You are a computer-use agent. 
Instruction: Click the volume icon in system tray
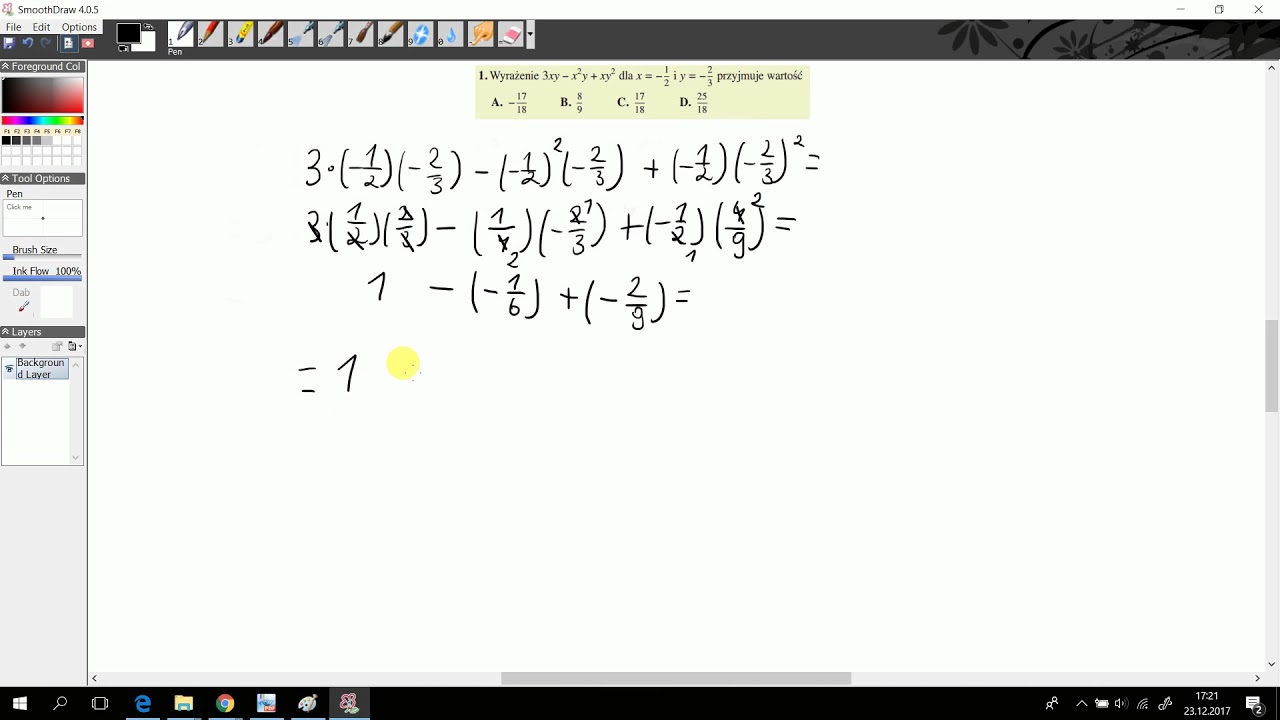coord(1121,704)
